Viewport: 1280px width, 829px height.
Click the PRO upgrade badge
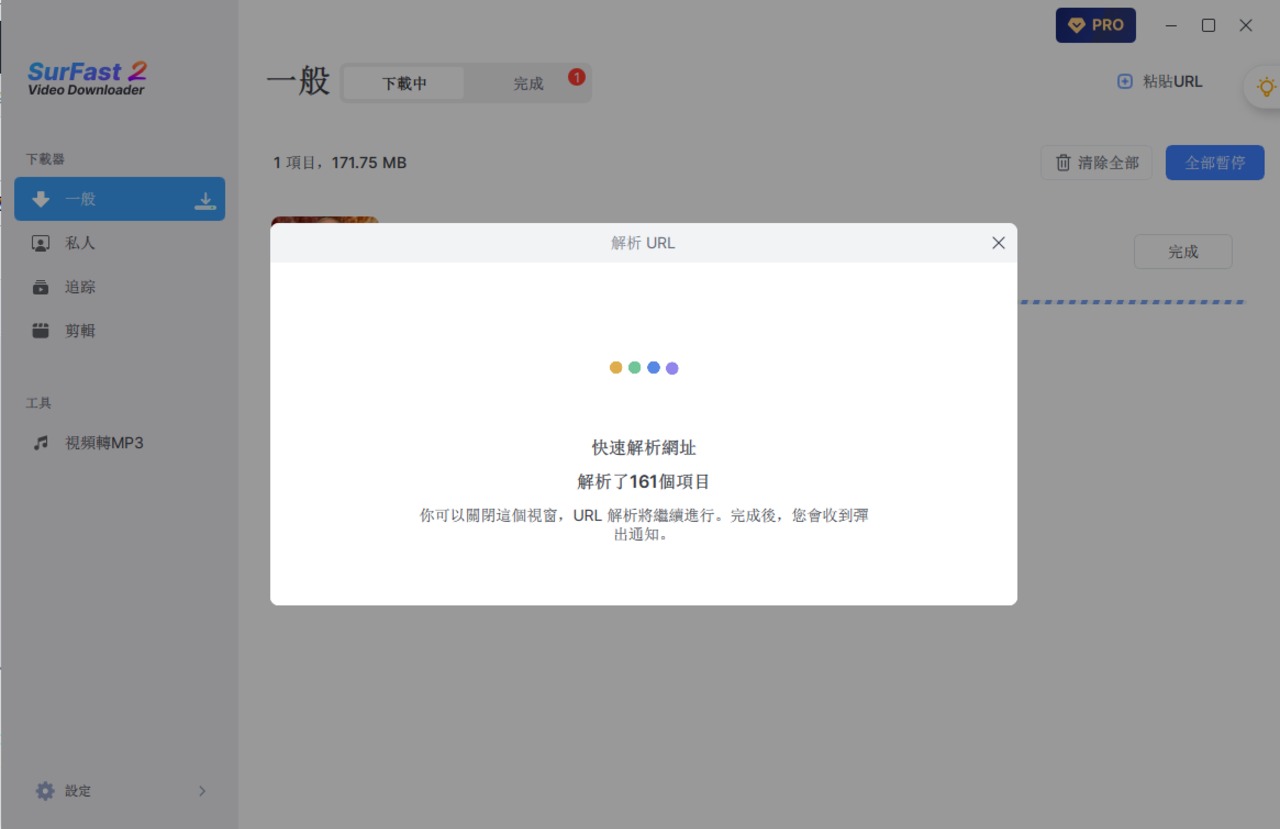click(x=1095, y=25)
